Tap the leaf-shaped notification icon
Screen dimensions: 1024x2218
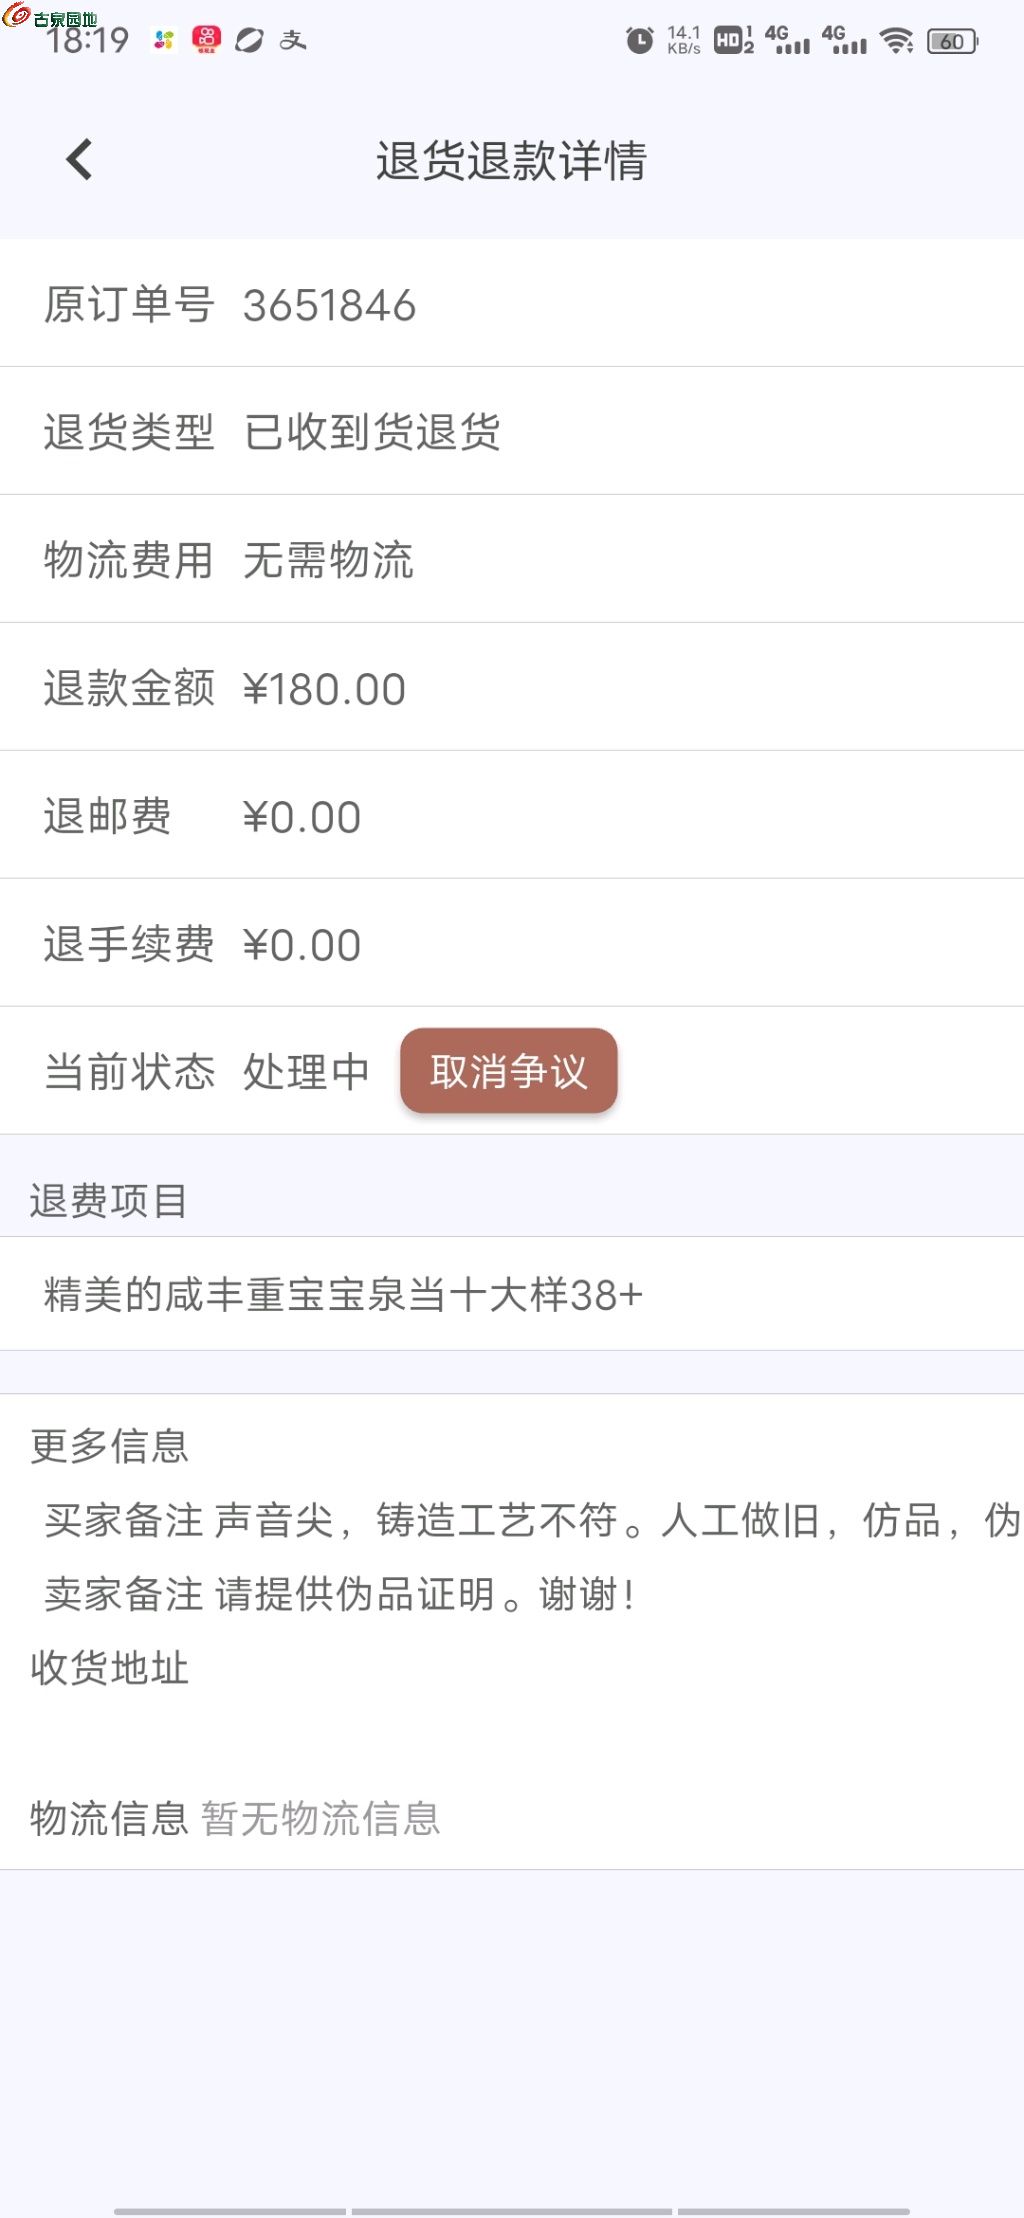coord(249,40)
